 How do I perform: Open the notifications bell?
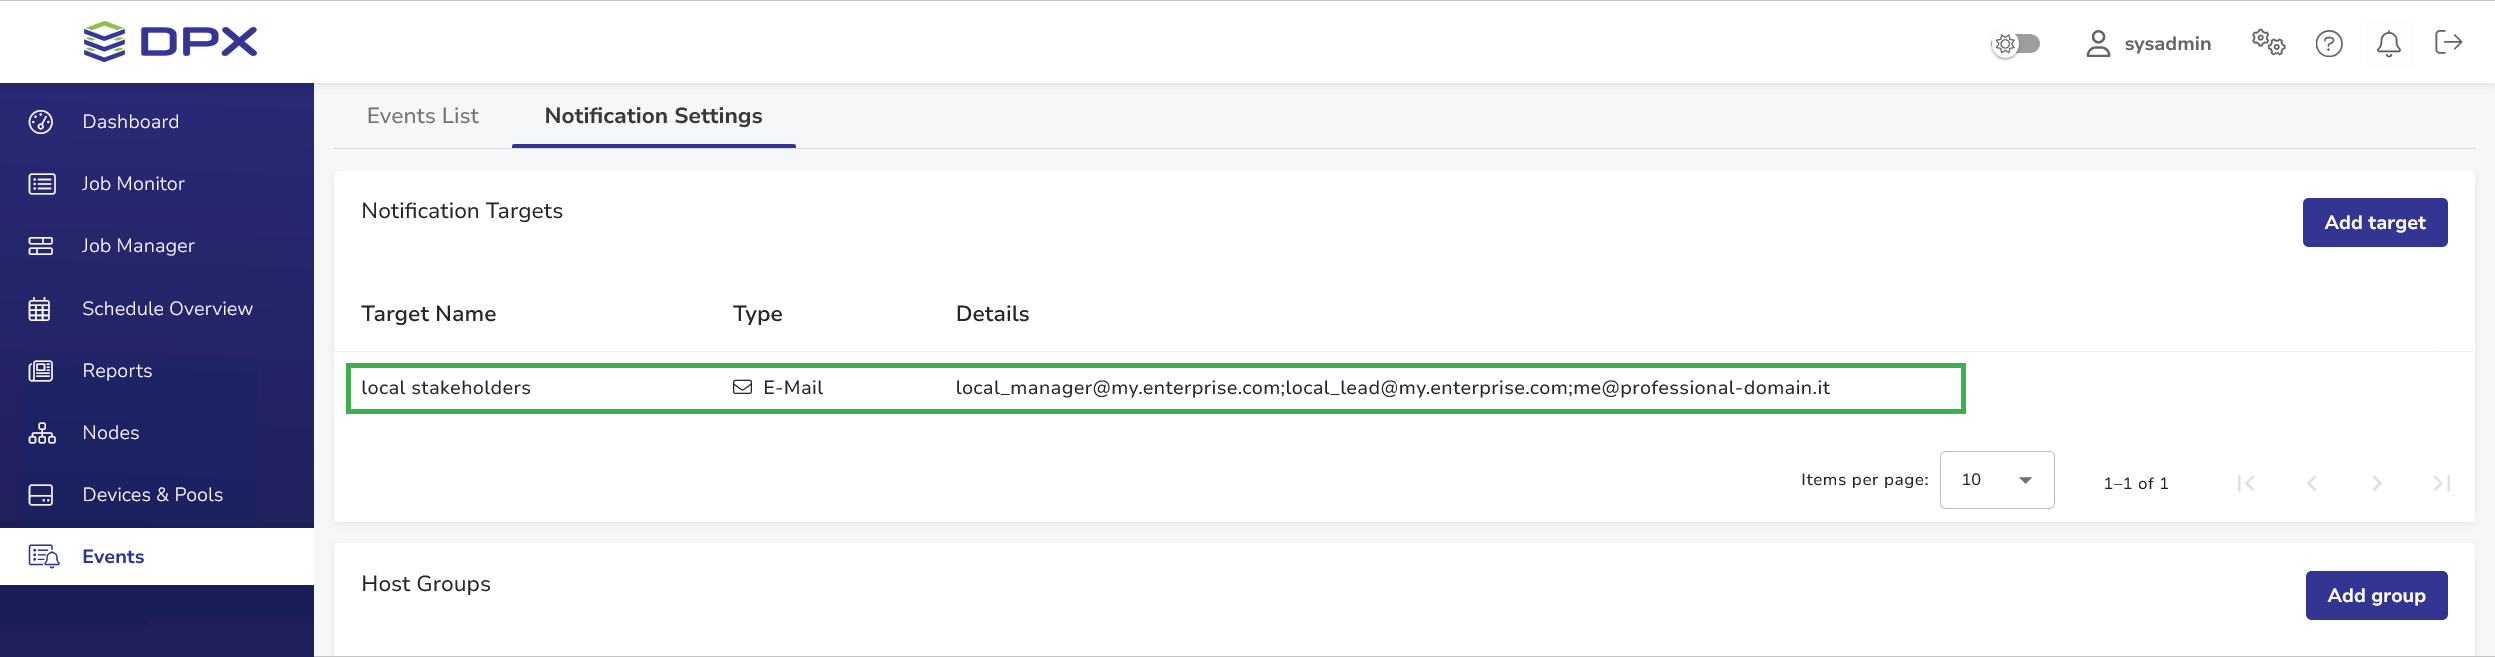[x=2389, y=44]
